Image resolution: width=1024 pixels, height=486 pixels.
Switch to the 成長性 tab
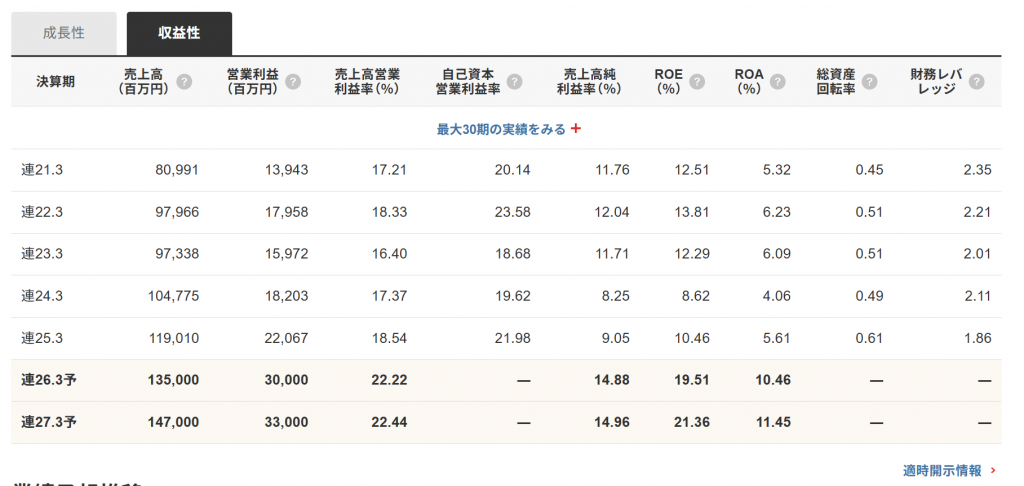[x=64, y=33]
